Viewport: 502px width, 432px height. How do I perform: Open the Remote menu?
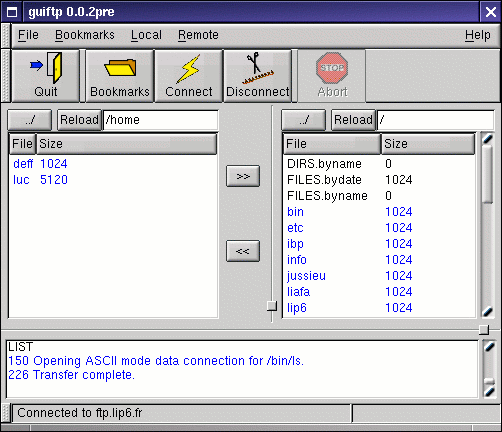click(198, 35)
